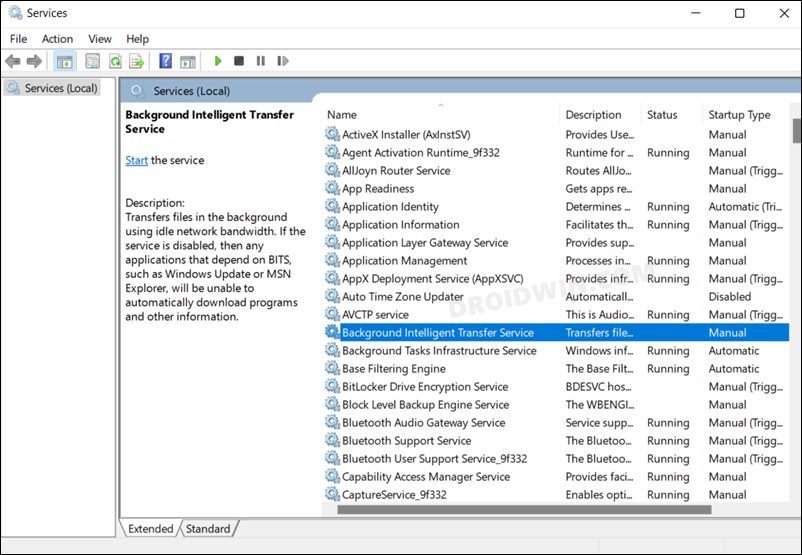Open the File menu
This screenshot has height=555, width=802.
click(x=18, y=39)
